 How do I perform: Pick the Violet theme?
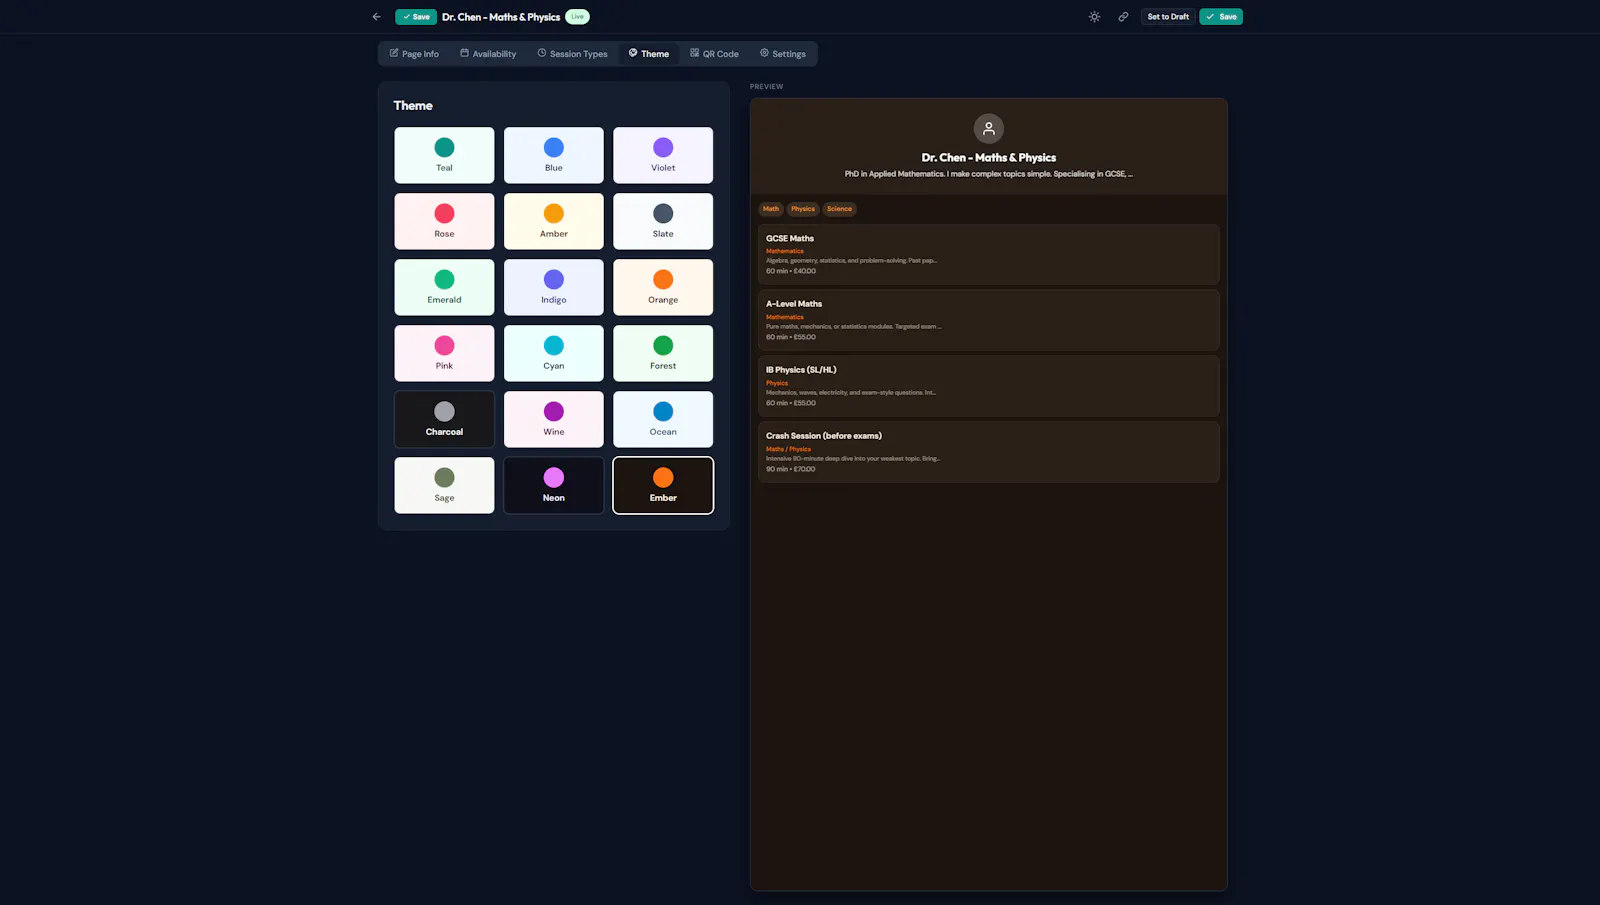click(x=663, y=155)
